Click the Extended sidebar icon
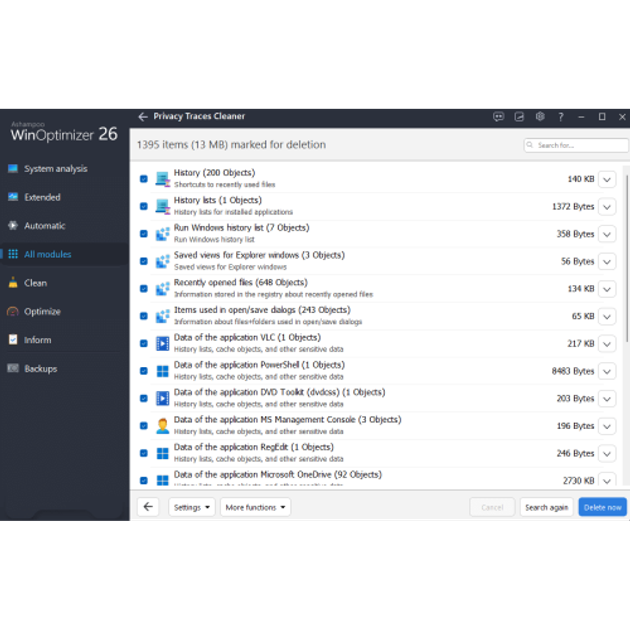This screenshot has height=630, width=630. pos(13,197)
